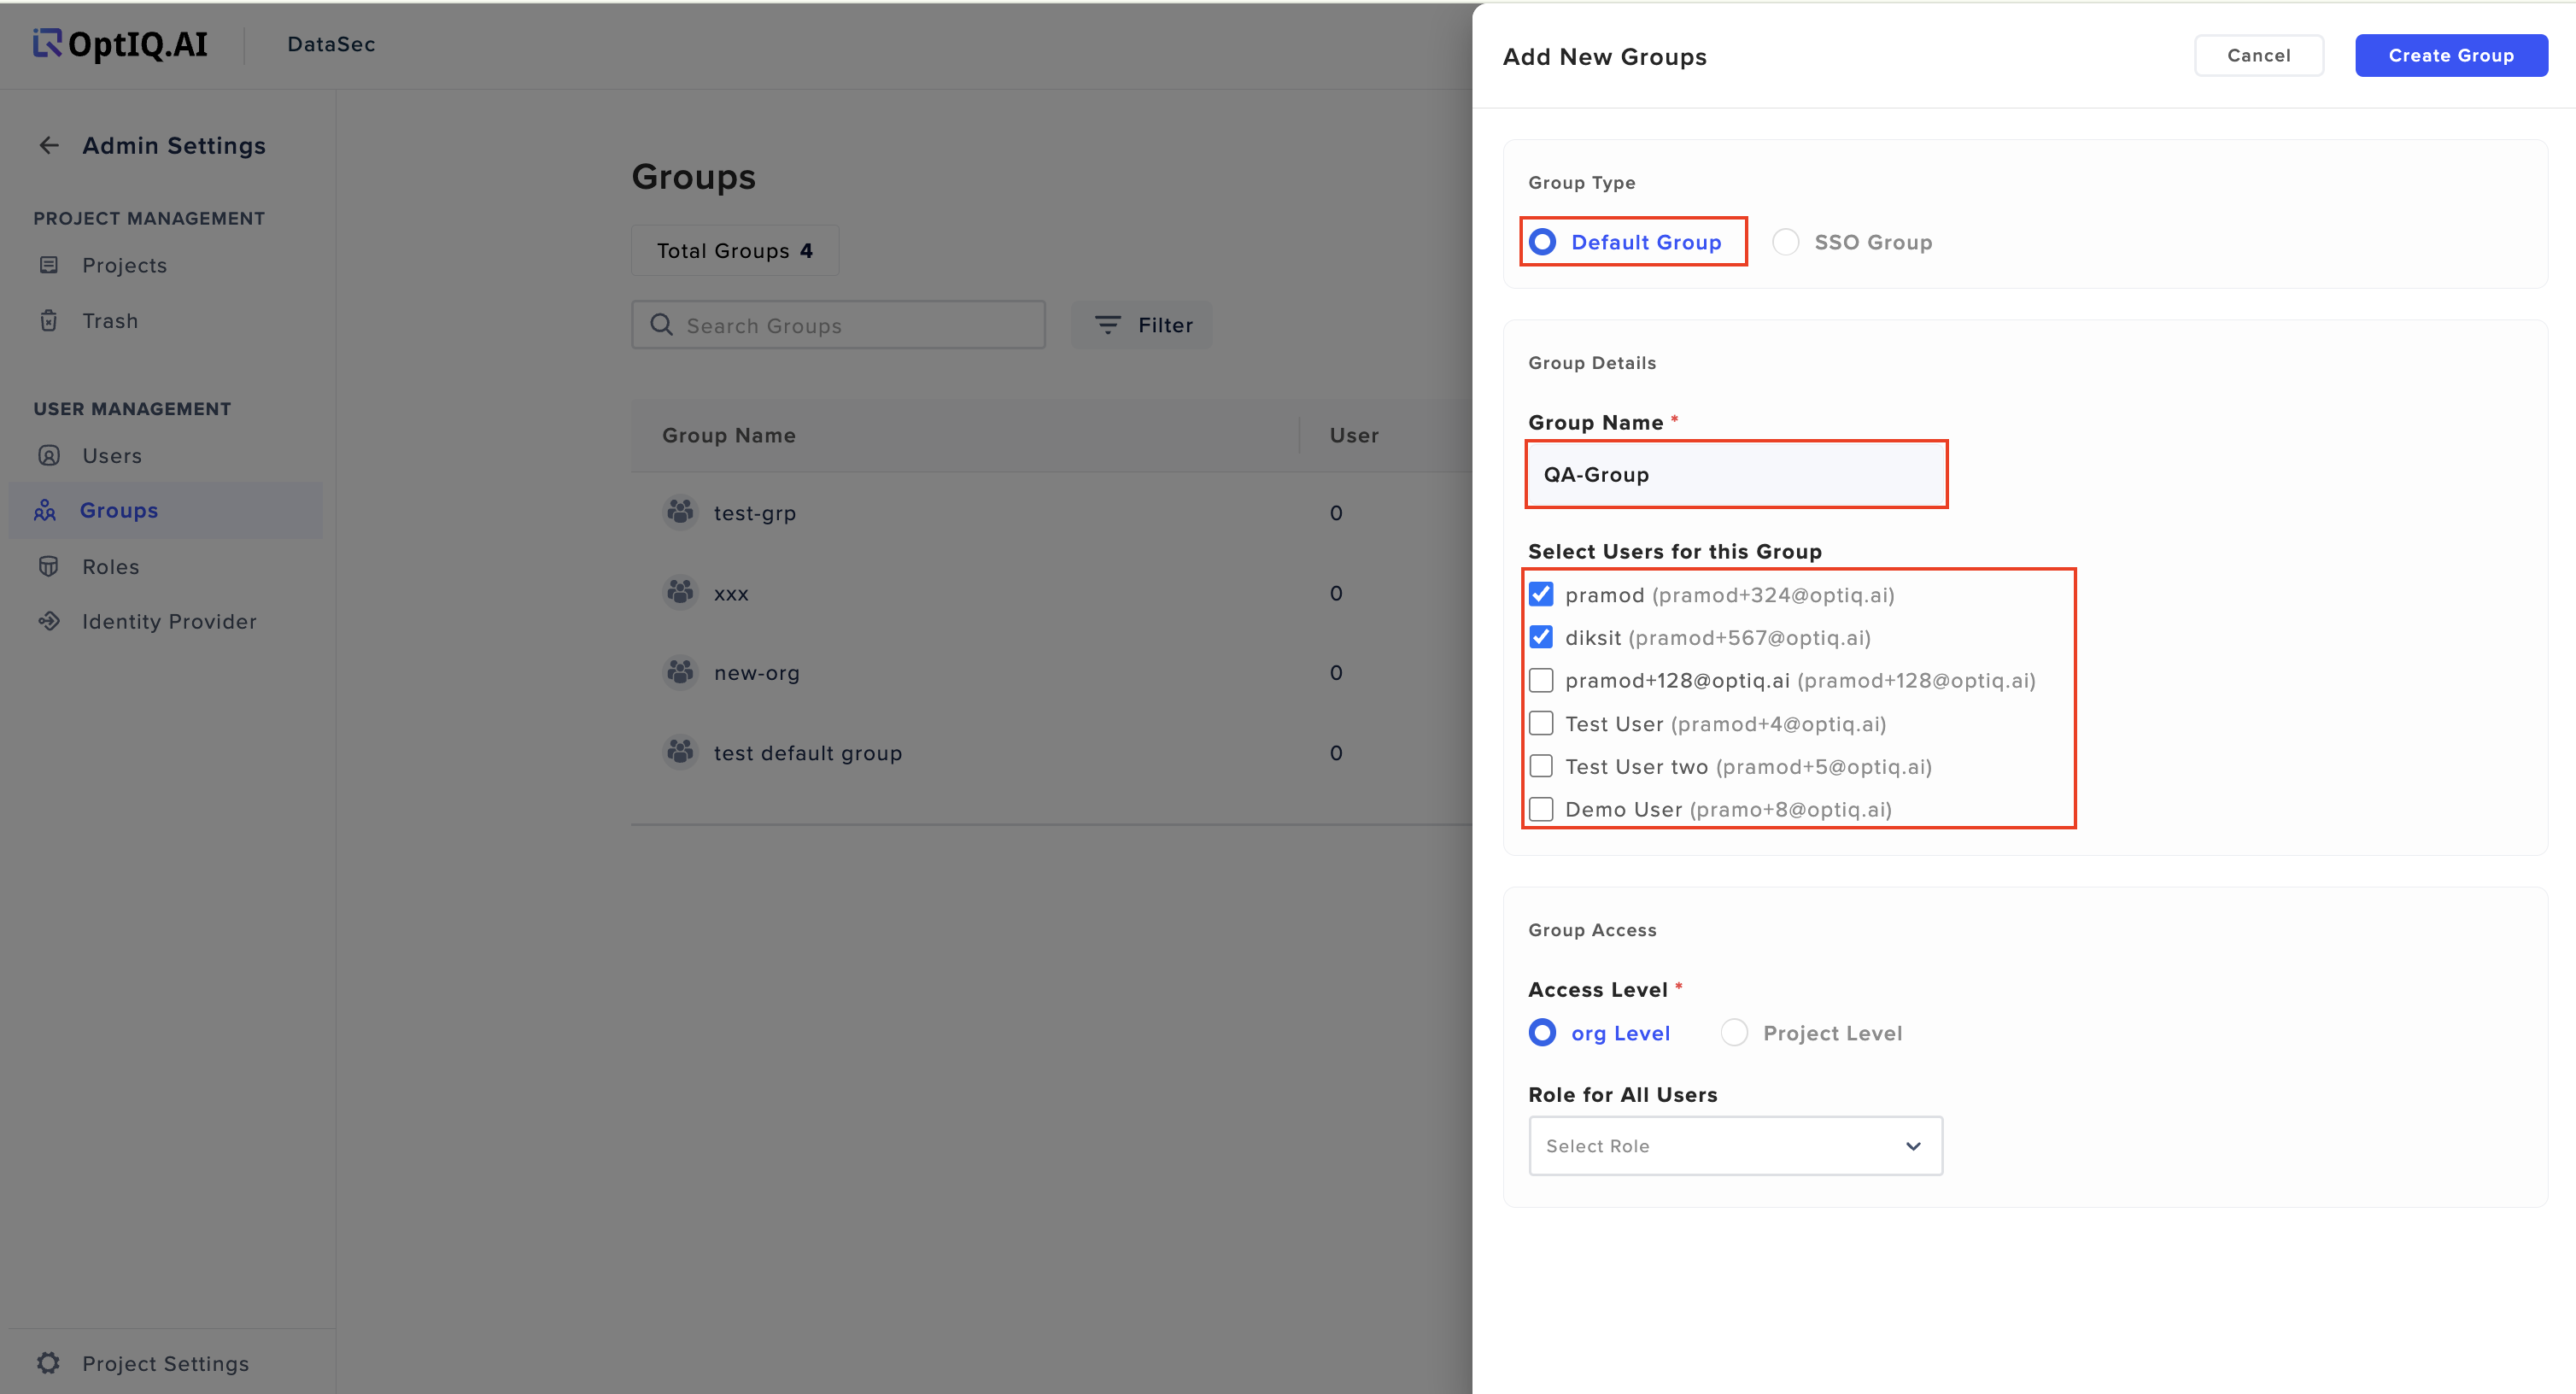Click the Admin Settings heading link

174,146
